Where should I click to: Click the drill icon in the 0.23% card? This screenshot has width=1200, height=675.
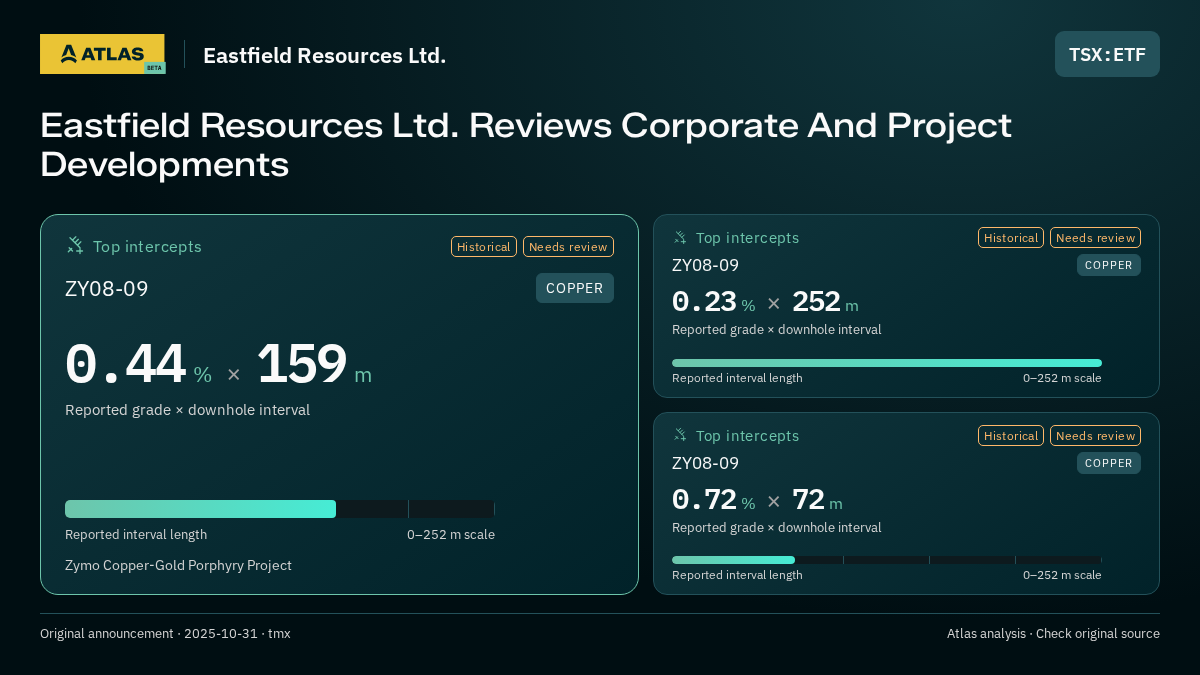click(680, 237)
